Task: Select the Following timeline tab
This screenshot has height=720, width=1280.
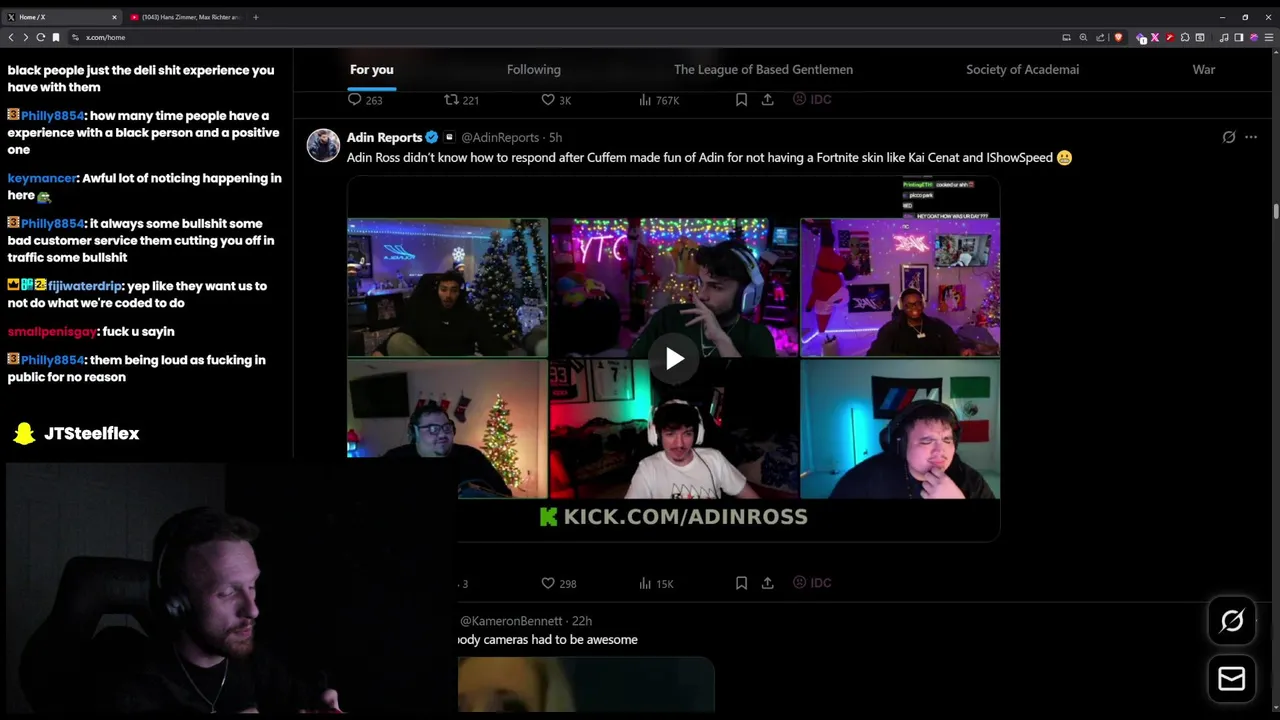Action: click(x=534, y=69)
